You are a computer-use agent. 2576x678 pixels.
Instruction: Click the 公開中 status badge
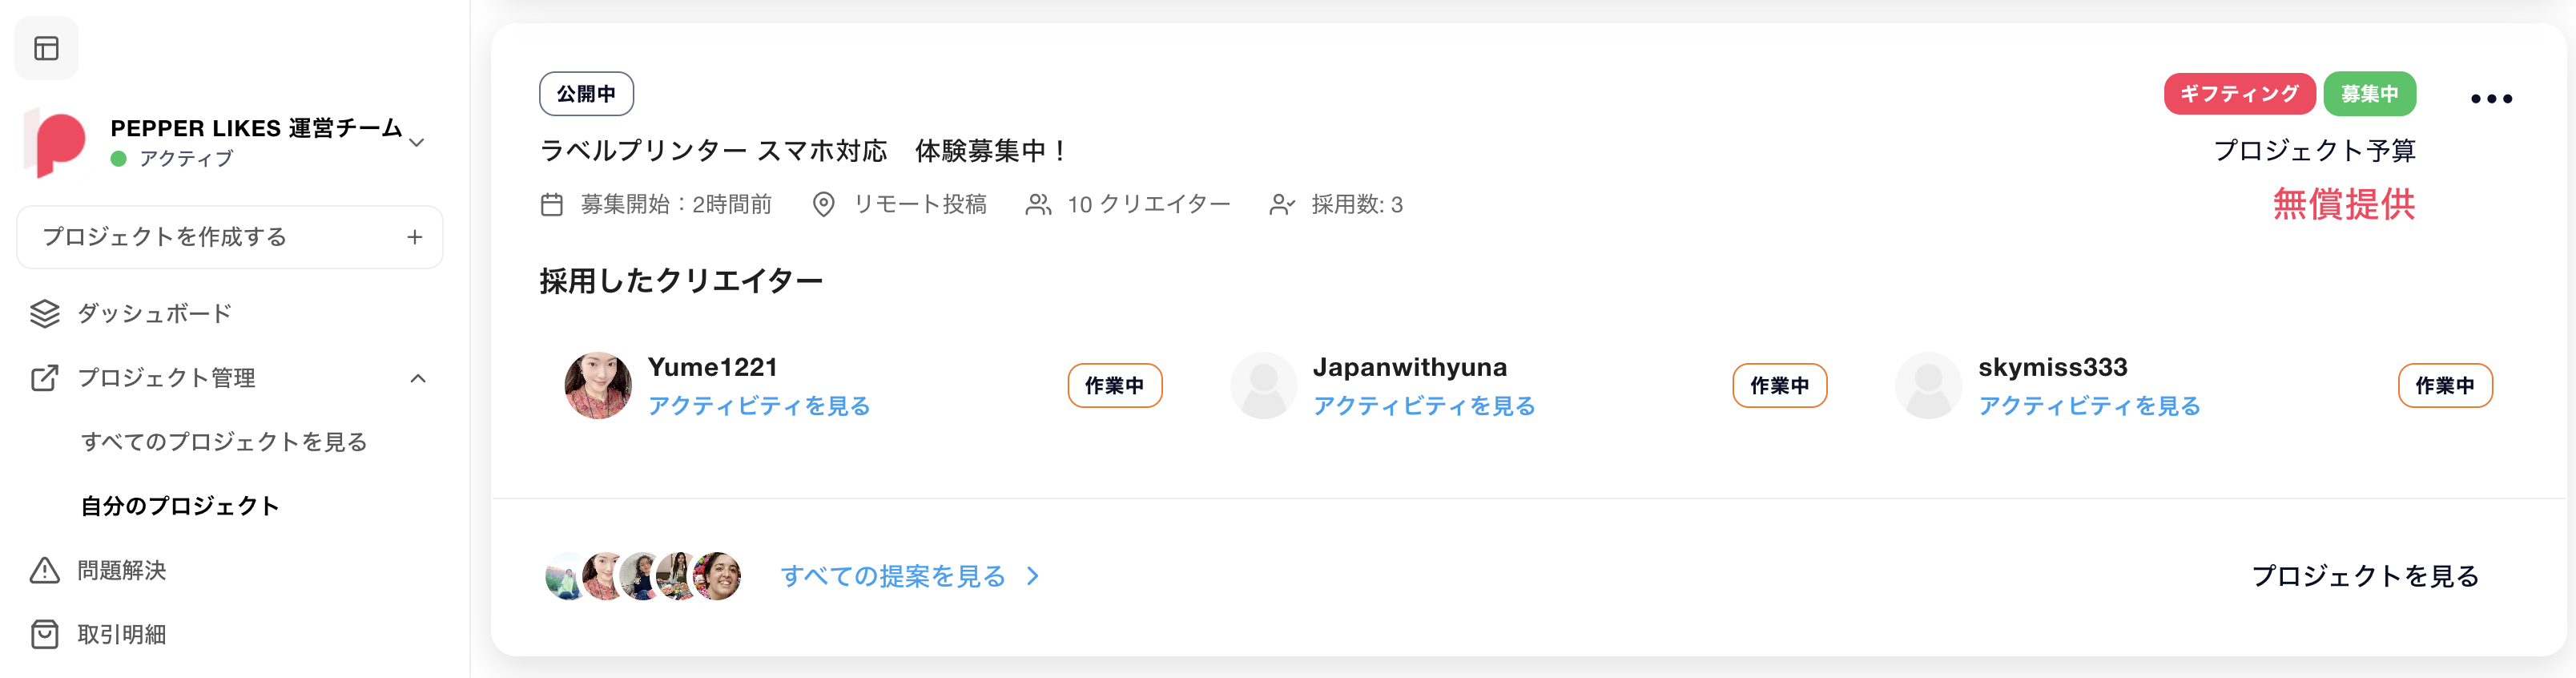[586, 94]
